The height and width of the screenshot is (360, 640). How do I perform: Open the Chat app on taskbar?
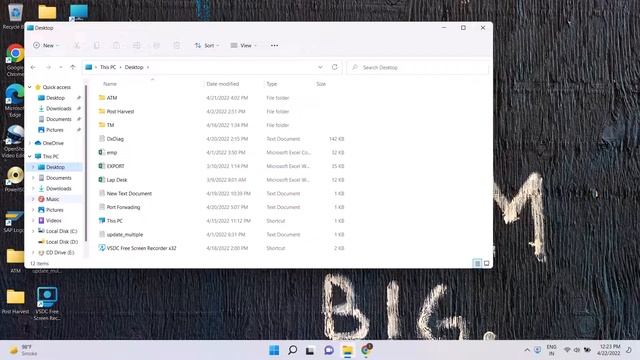pos(329,350)
